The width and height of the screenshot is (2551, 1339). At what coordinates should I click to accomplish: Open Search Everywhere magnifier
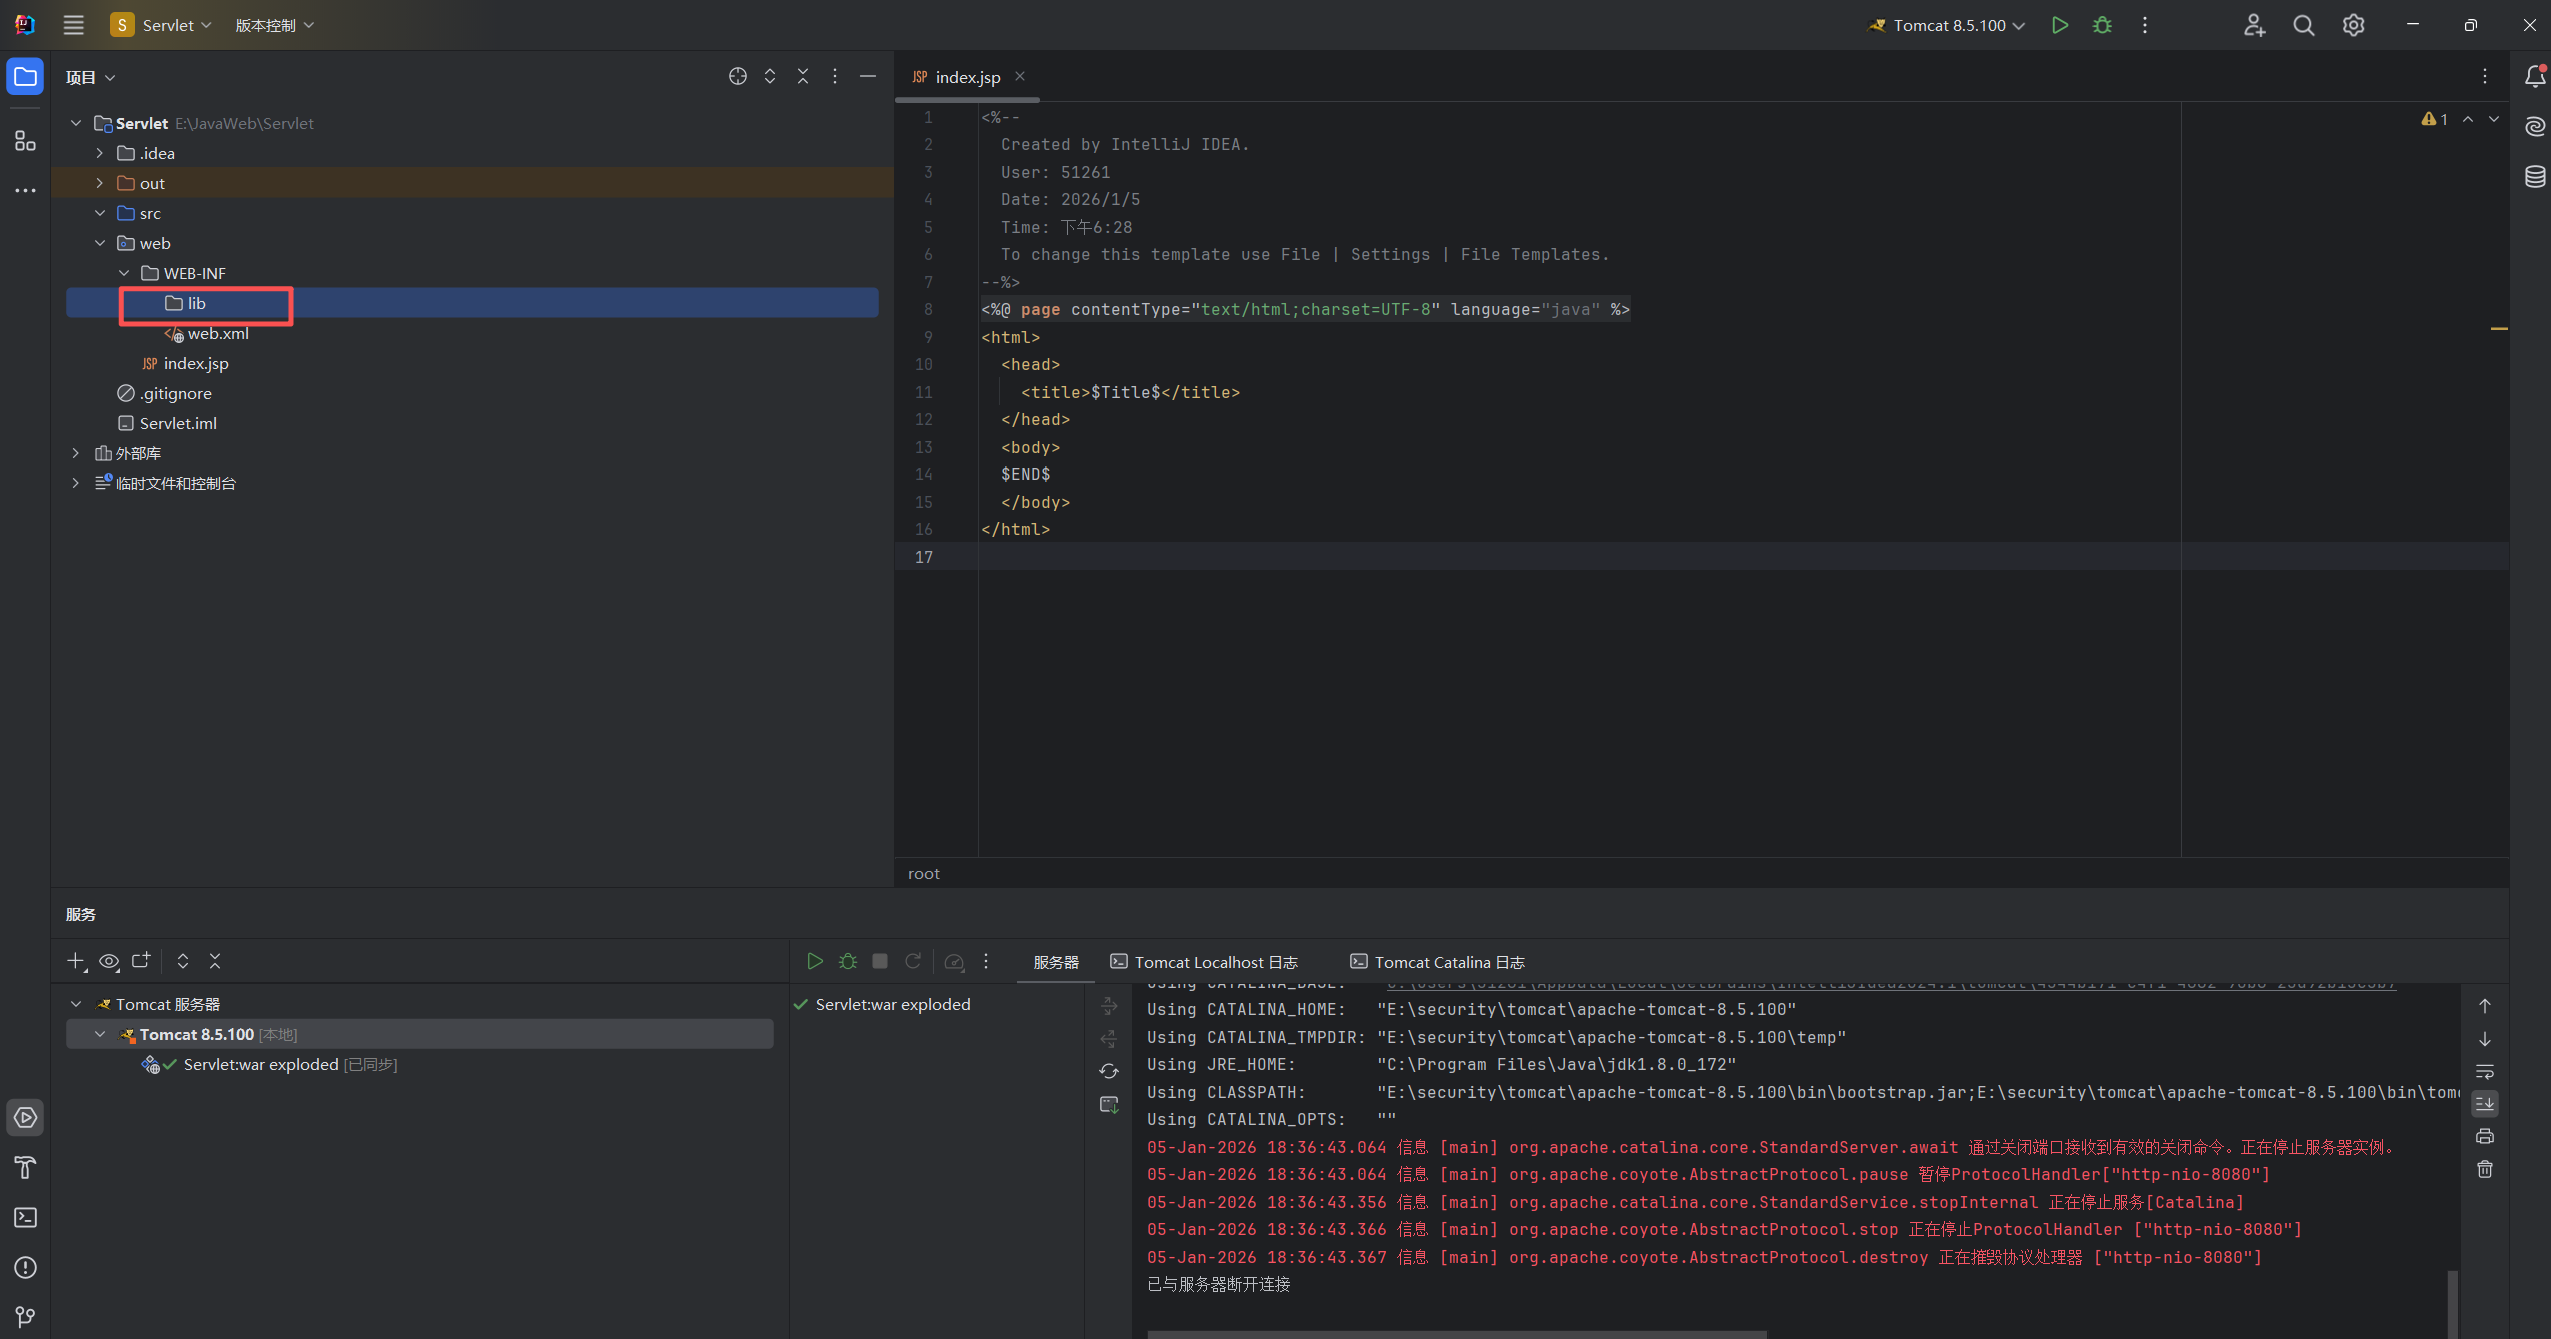[x=2303, y=25]
